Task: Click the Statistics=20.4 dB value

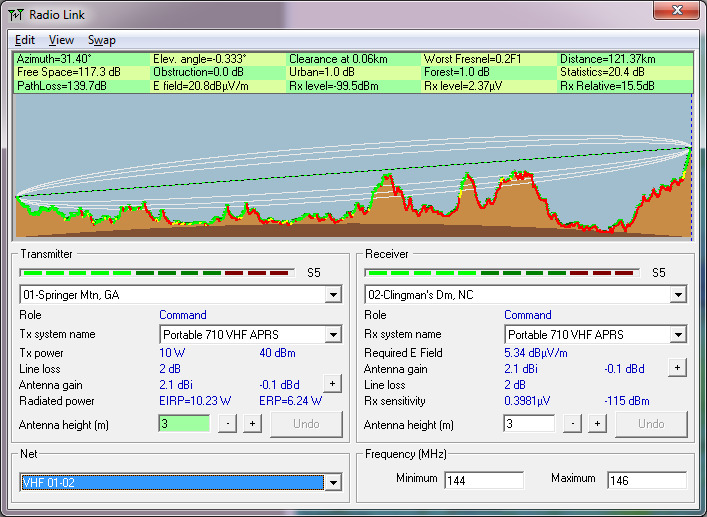Action: (x=602, y=73)
